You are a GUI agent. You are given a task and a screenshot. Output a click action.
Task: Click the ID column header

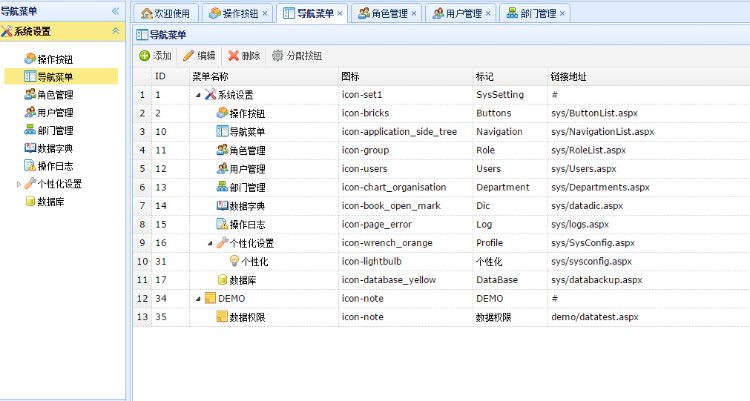point(170,77)
